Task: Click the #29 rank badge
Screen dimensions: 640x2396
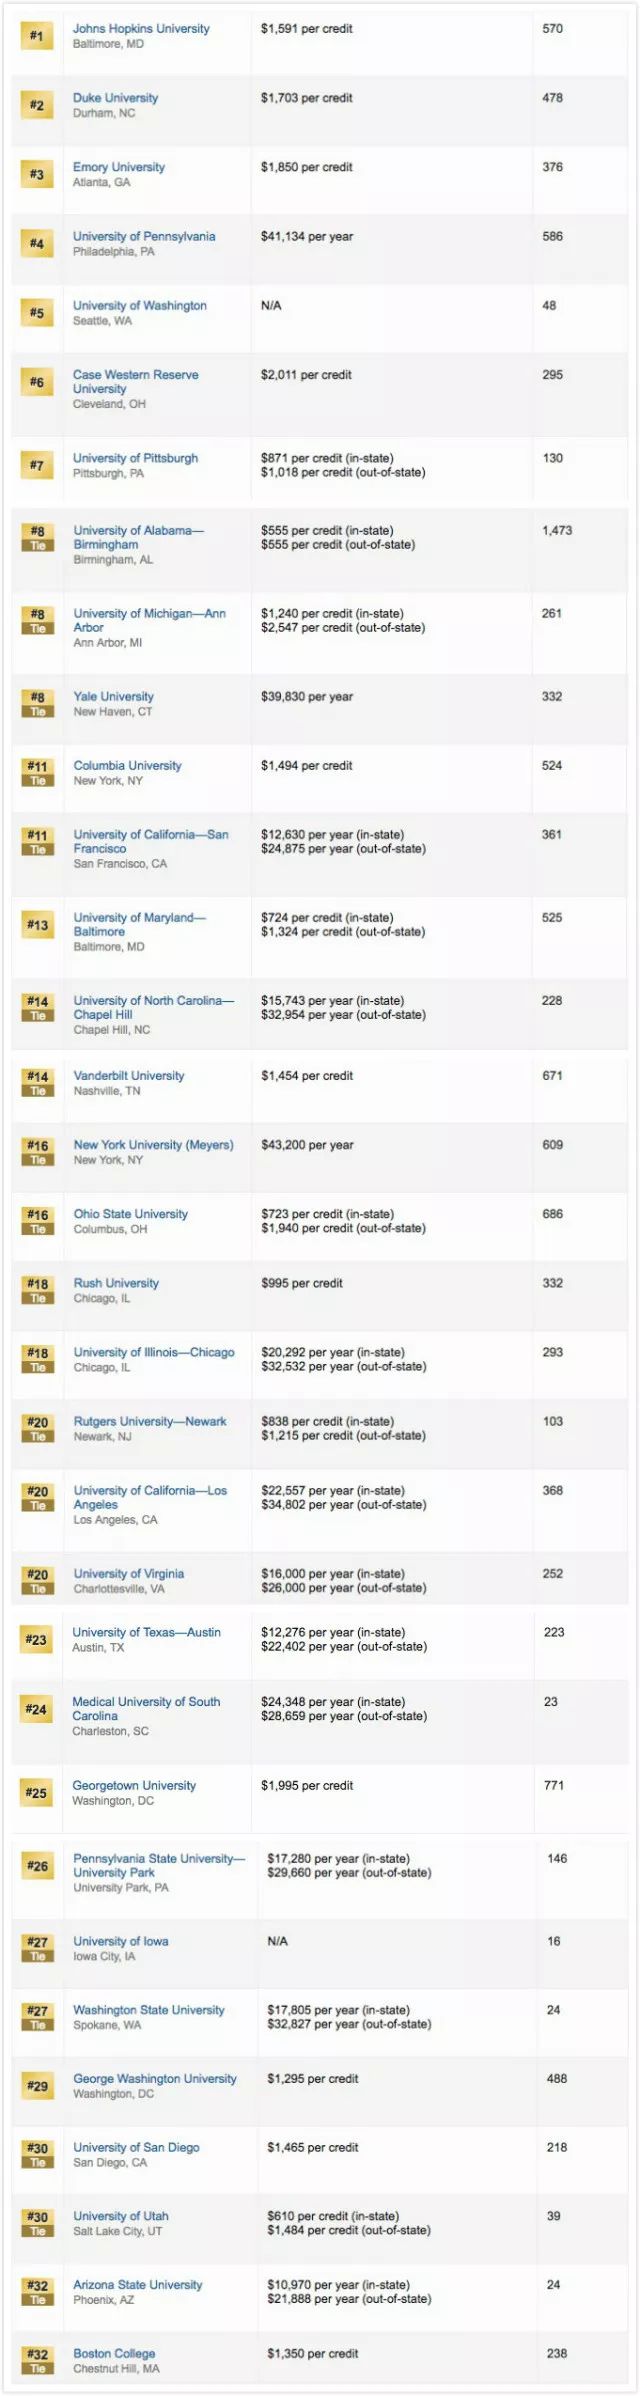Action: pos(37,2086)
